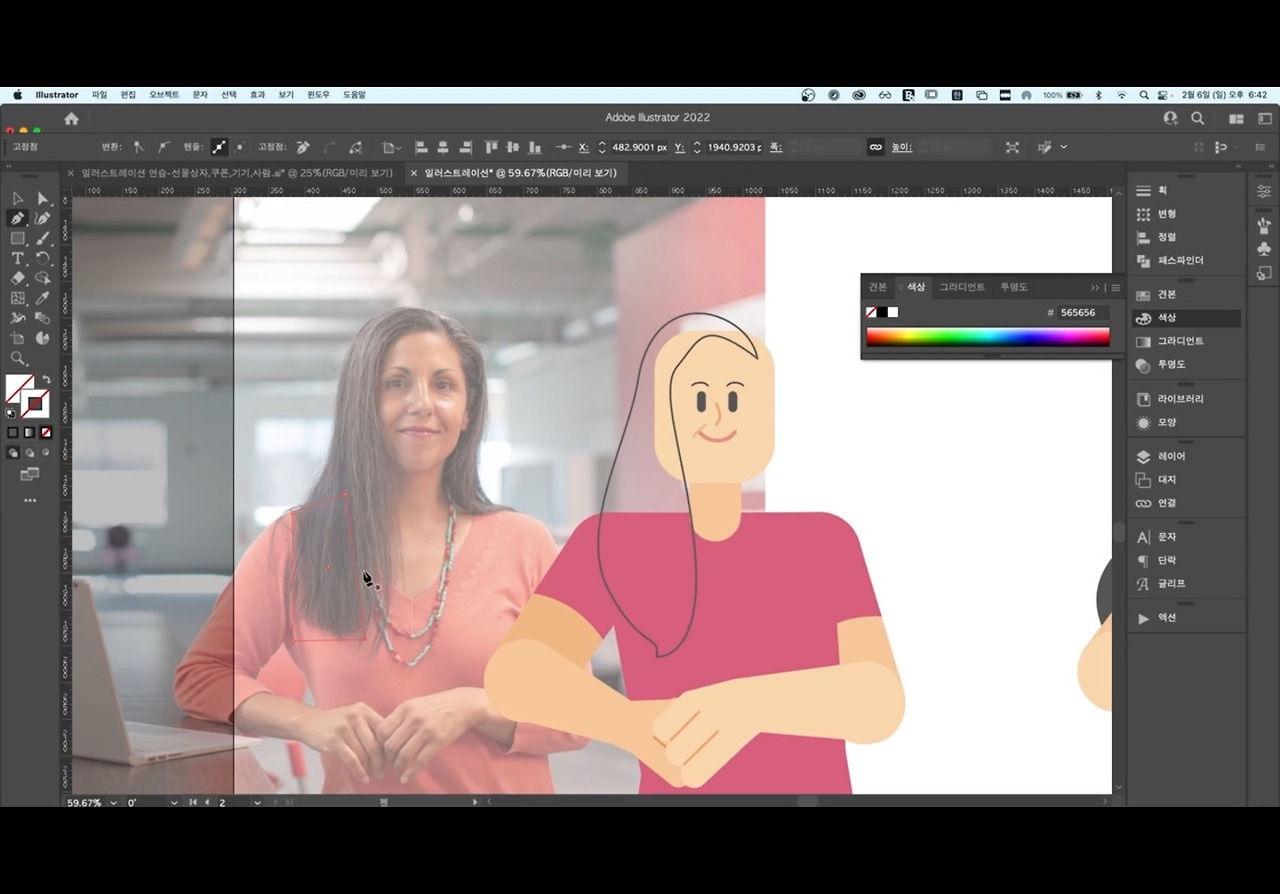Image resolution: width=1280 pixels, height=894 pixels.
Task: Open the 파일 menu
Action: pyautogui.click(x=99, y=95)
